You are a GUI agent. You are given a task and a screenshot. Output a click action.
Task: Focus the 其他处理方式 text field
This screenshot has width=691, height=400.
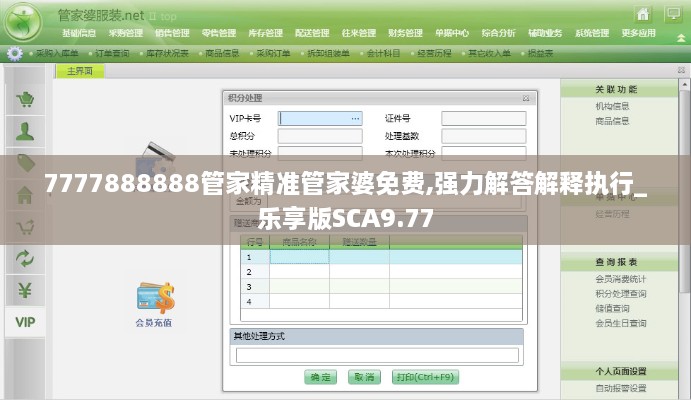tap(377, 356)
